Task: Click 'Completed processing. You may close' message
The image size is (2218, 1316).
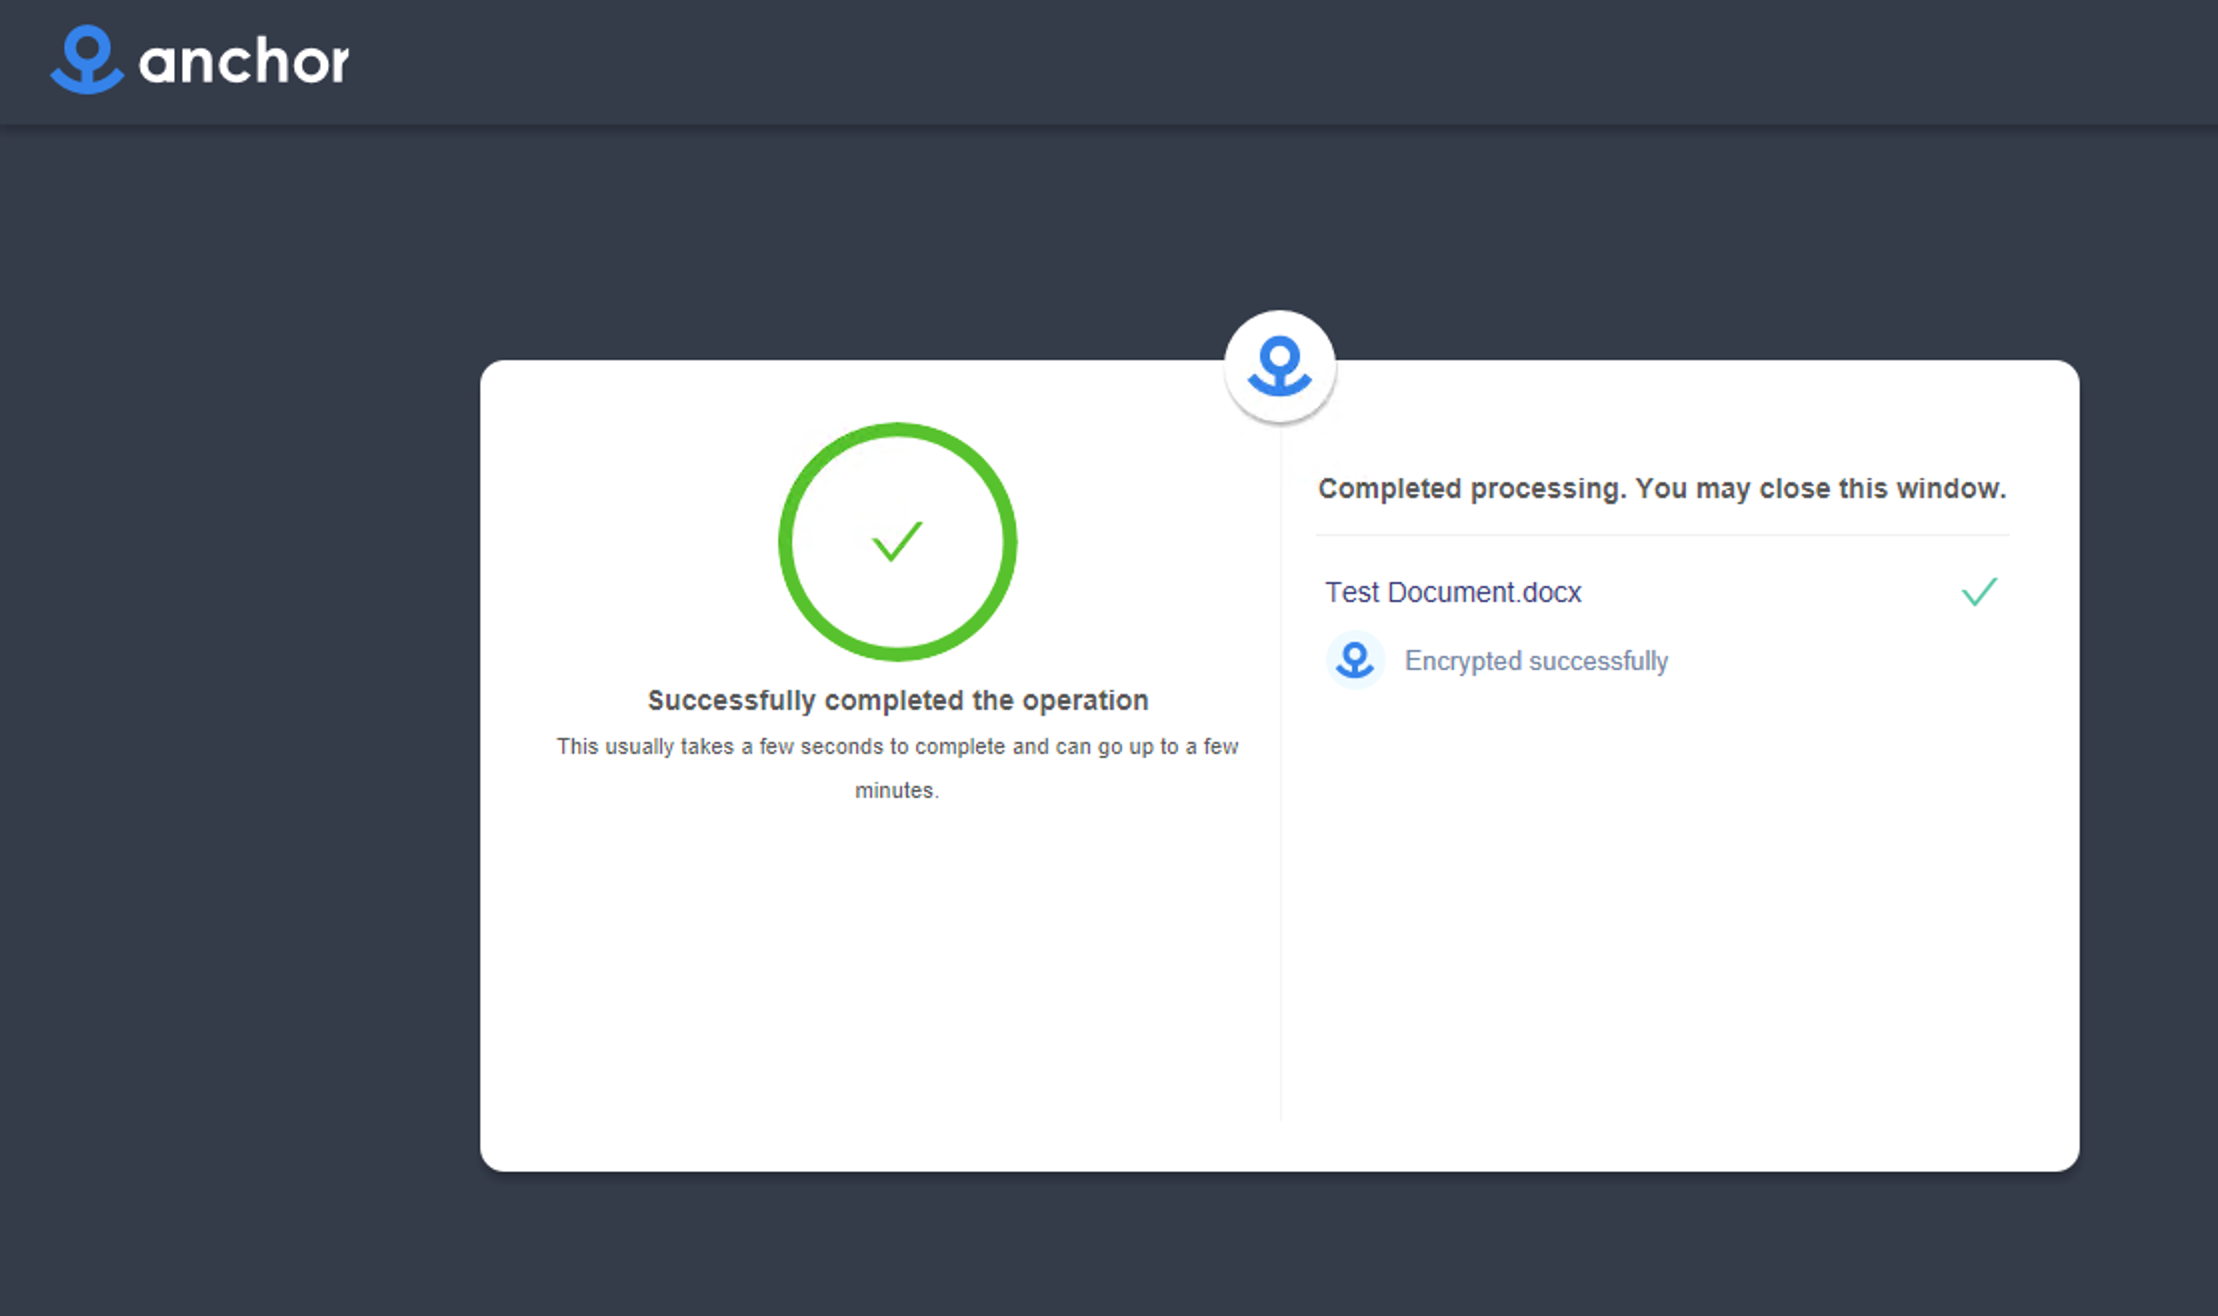Action: 1661,489
